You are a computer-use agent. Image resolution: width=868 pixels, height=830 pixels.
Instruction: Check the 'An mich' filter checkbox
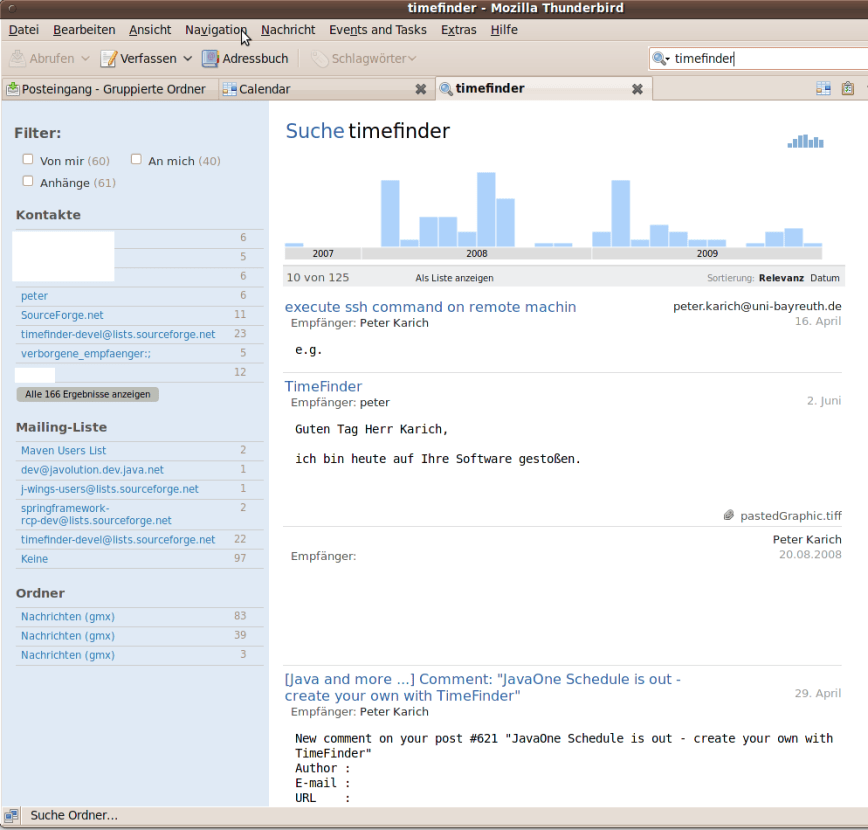pyautogui.click(x=136, y=159)
